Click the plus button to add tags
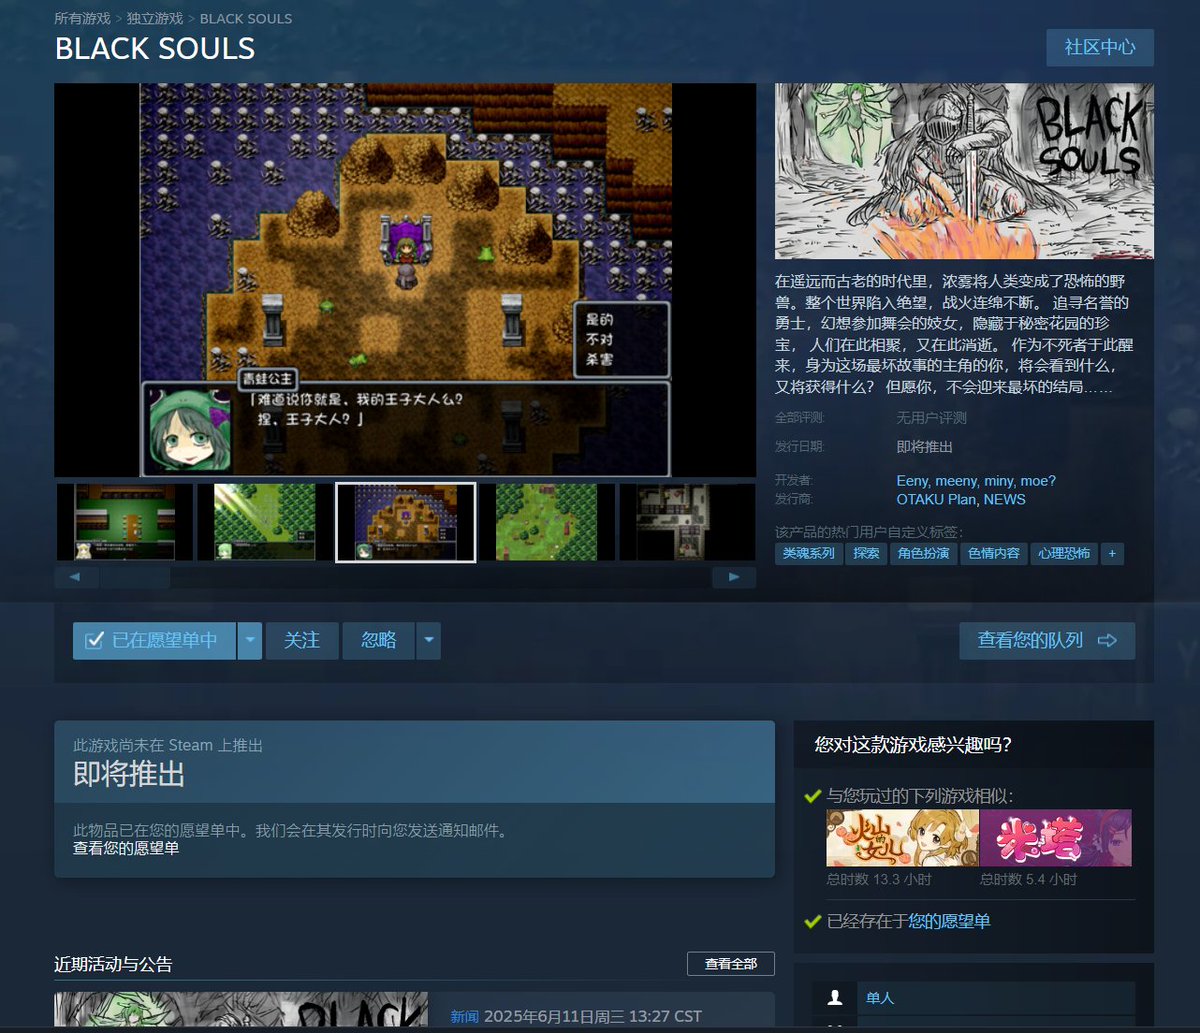This screenshot has width=1200, height=1033. [1112, 553]
